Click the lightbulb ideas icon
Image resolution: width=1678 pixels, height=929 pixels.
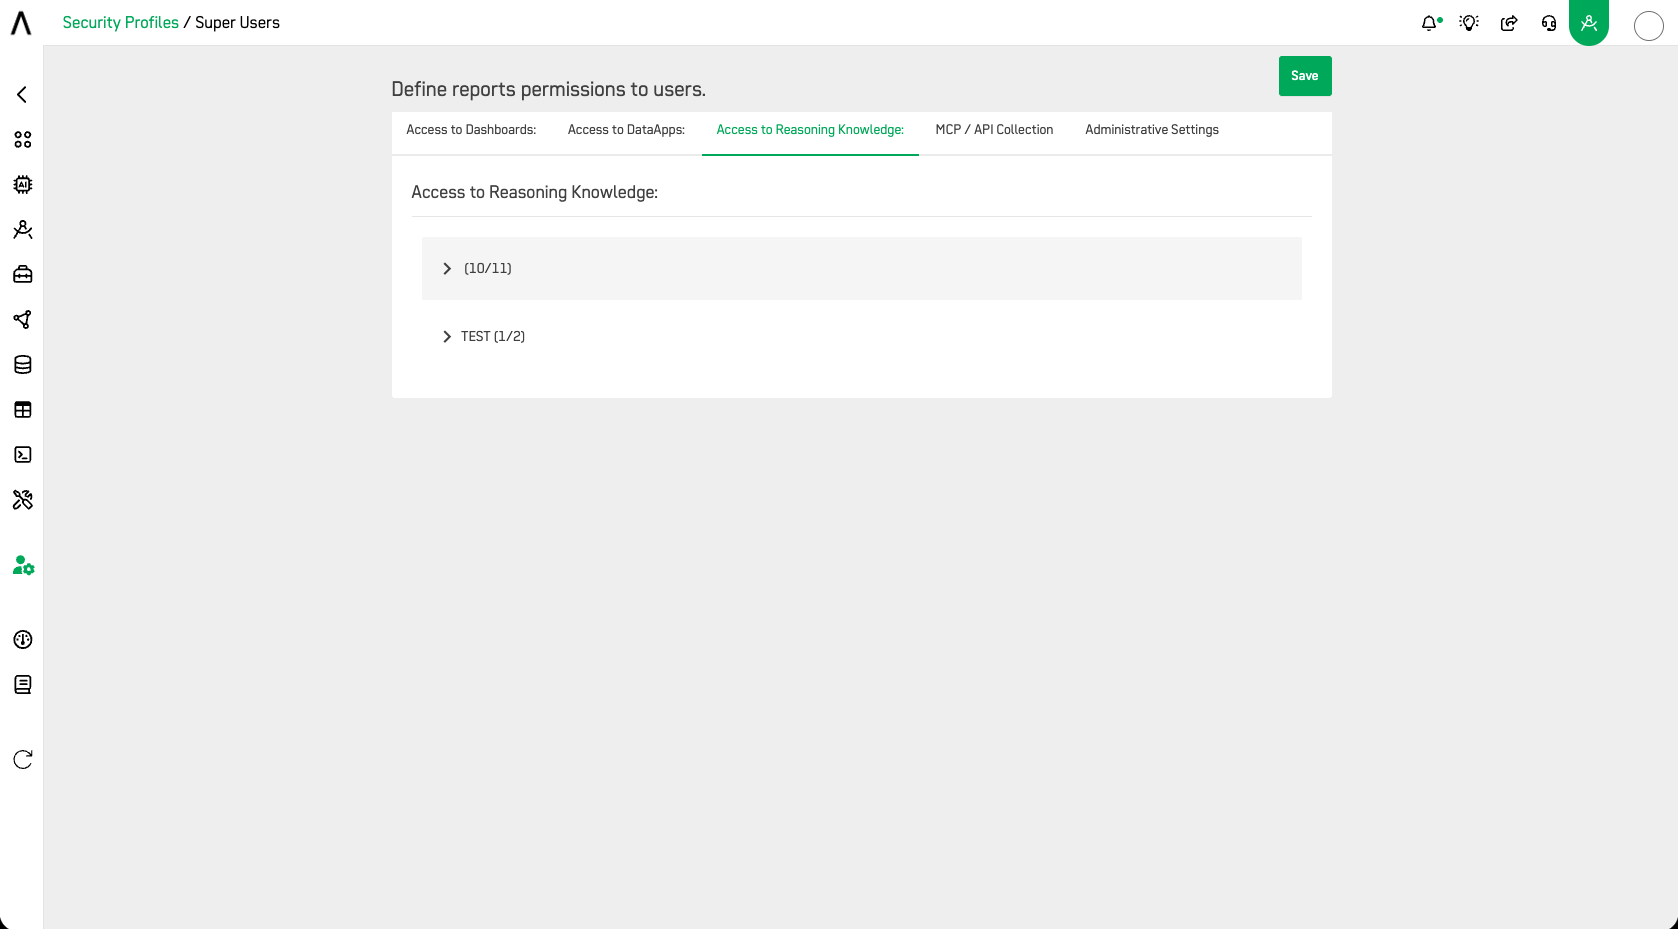coord(1469,23)
